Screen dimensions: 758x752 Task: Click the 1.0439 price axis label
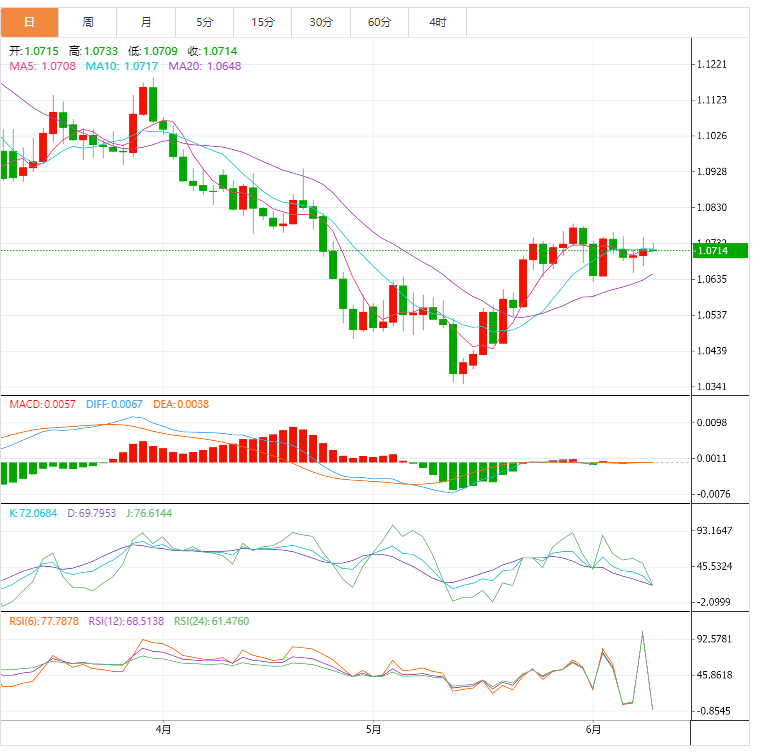click(712, 351)
